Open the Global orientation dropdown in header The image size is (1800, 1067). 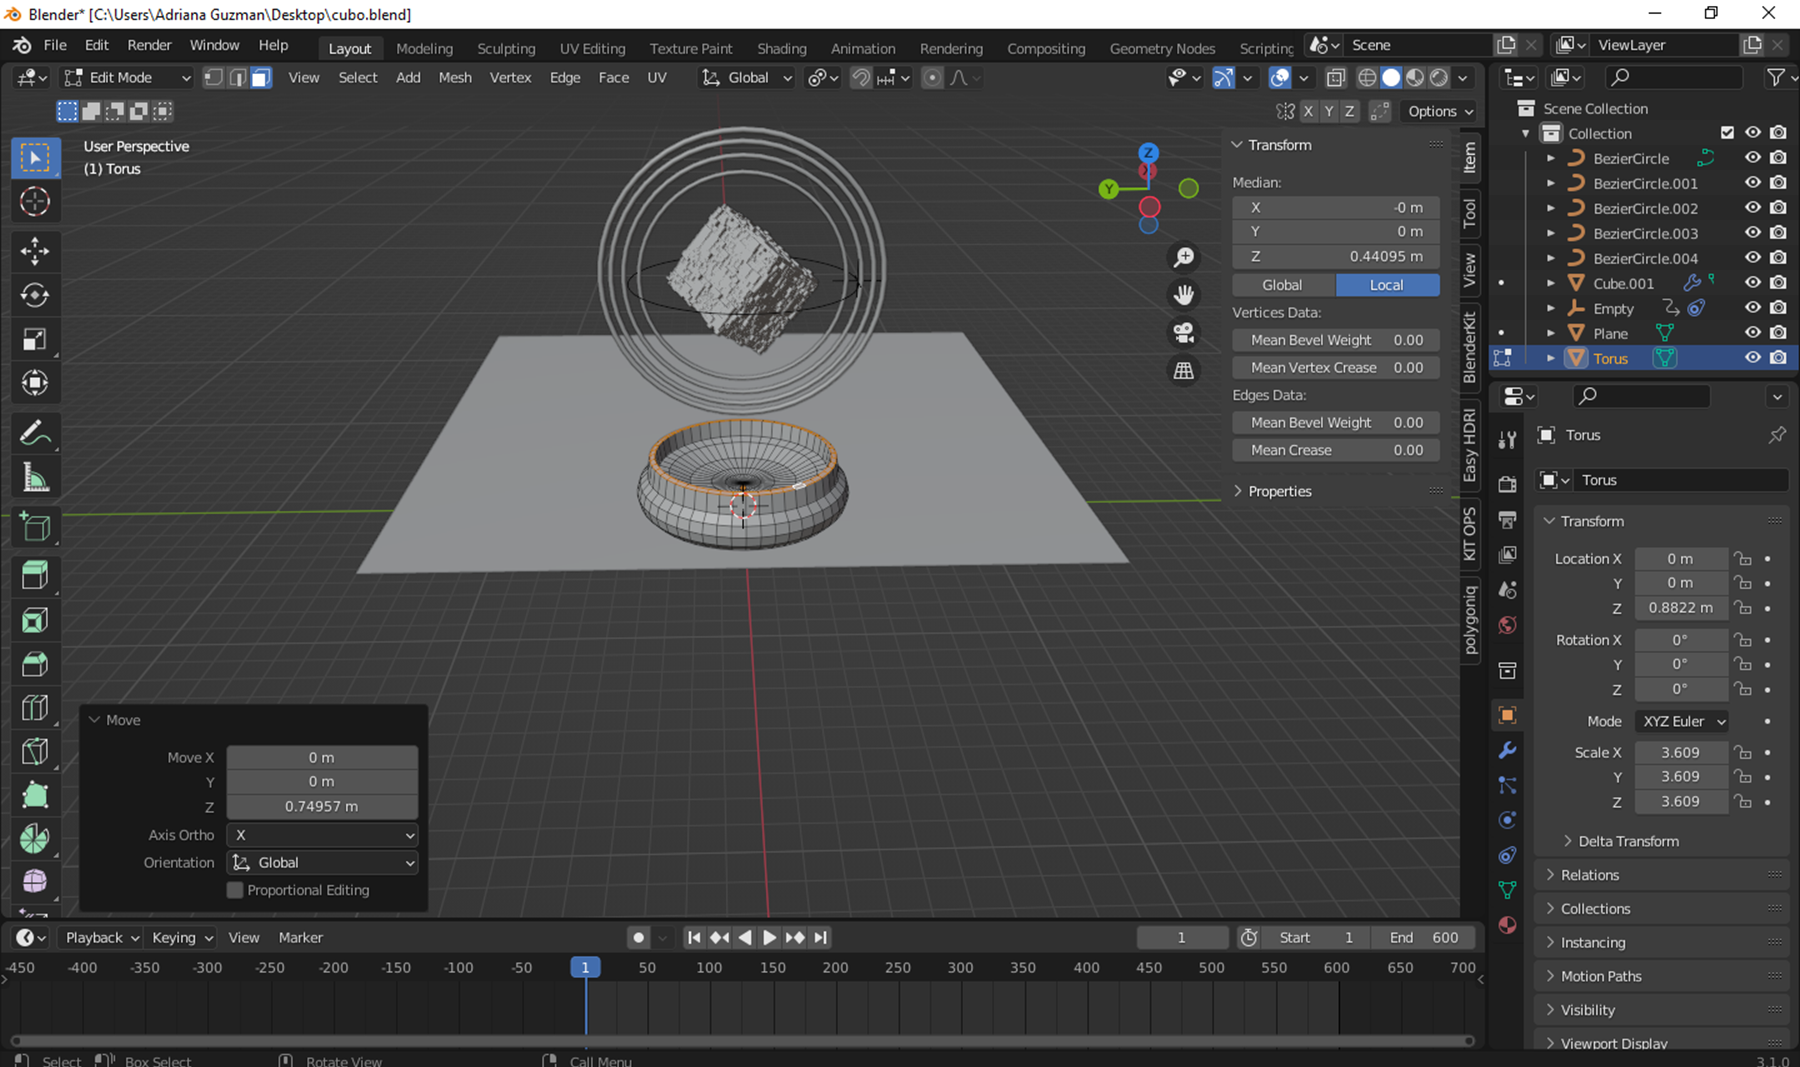747,78
